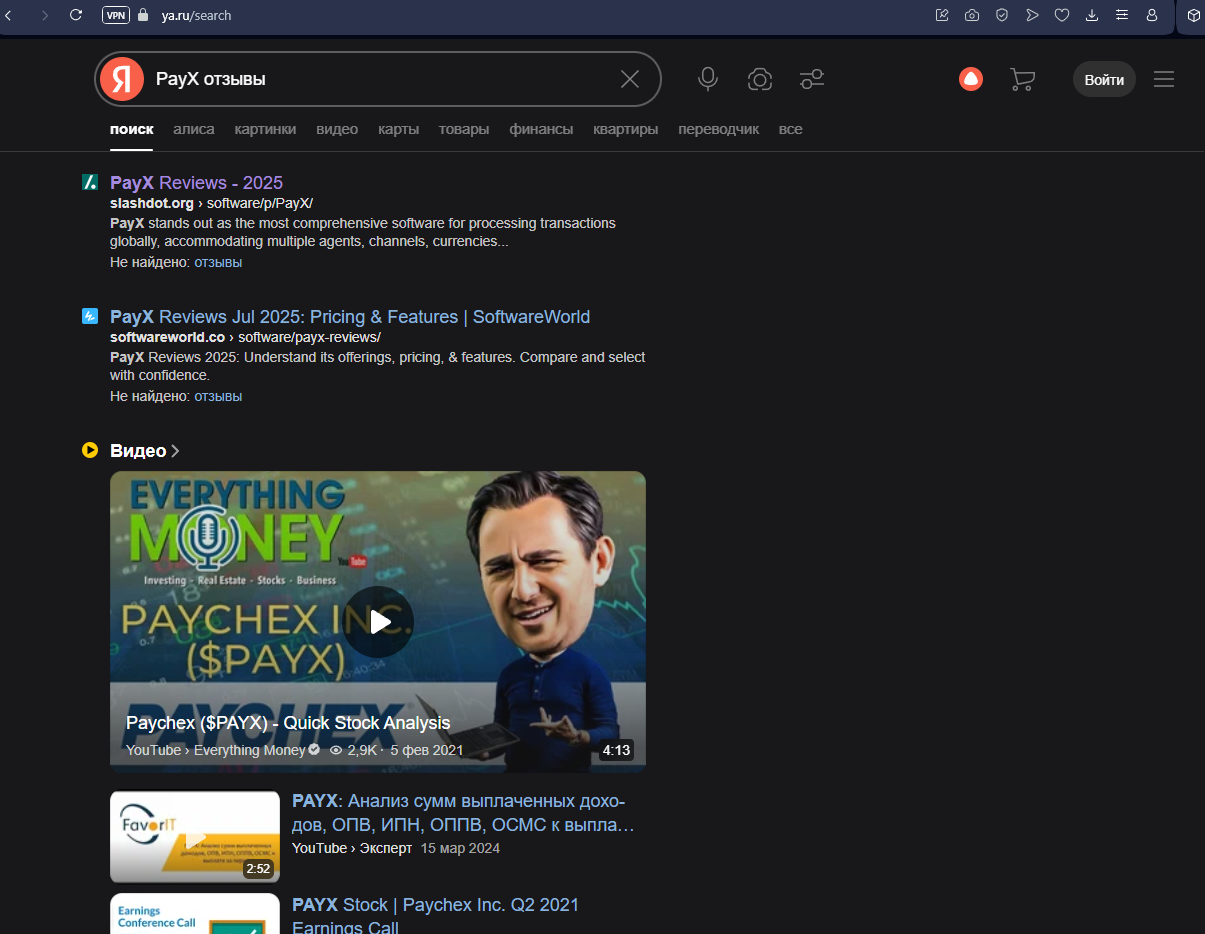This screenshot has width=1205, height=934.
Task: Open the Earnings Conference Call thumbnail
Action: point(195,914)
